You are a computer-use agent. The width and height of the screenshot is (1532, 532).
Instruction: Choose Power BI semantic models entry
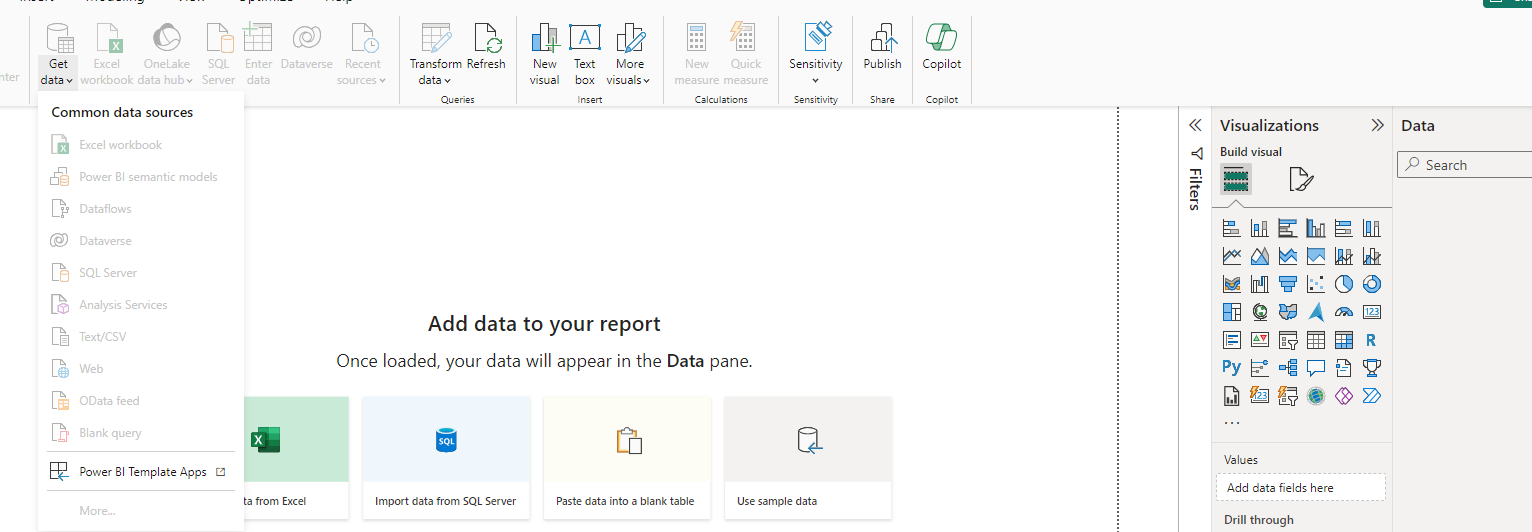pos(141,177)
